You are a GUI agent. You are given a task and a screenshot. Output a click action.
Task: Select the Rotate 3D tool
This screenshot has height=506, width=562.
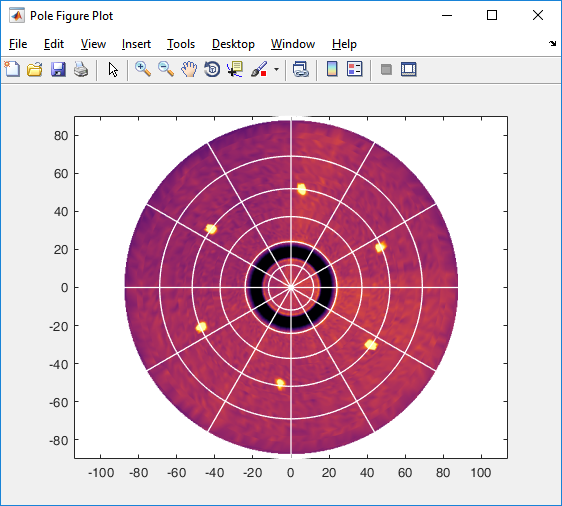point(212,69)
